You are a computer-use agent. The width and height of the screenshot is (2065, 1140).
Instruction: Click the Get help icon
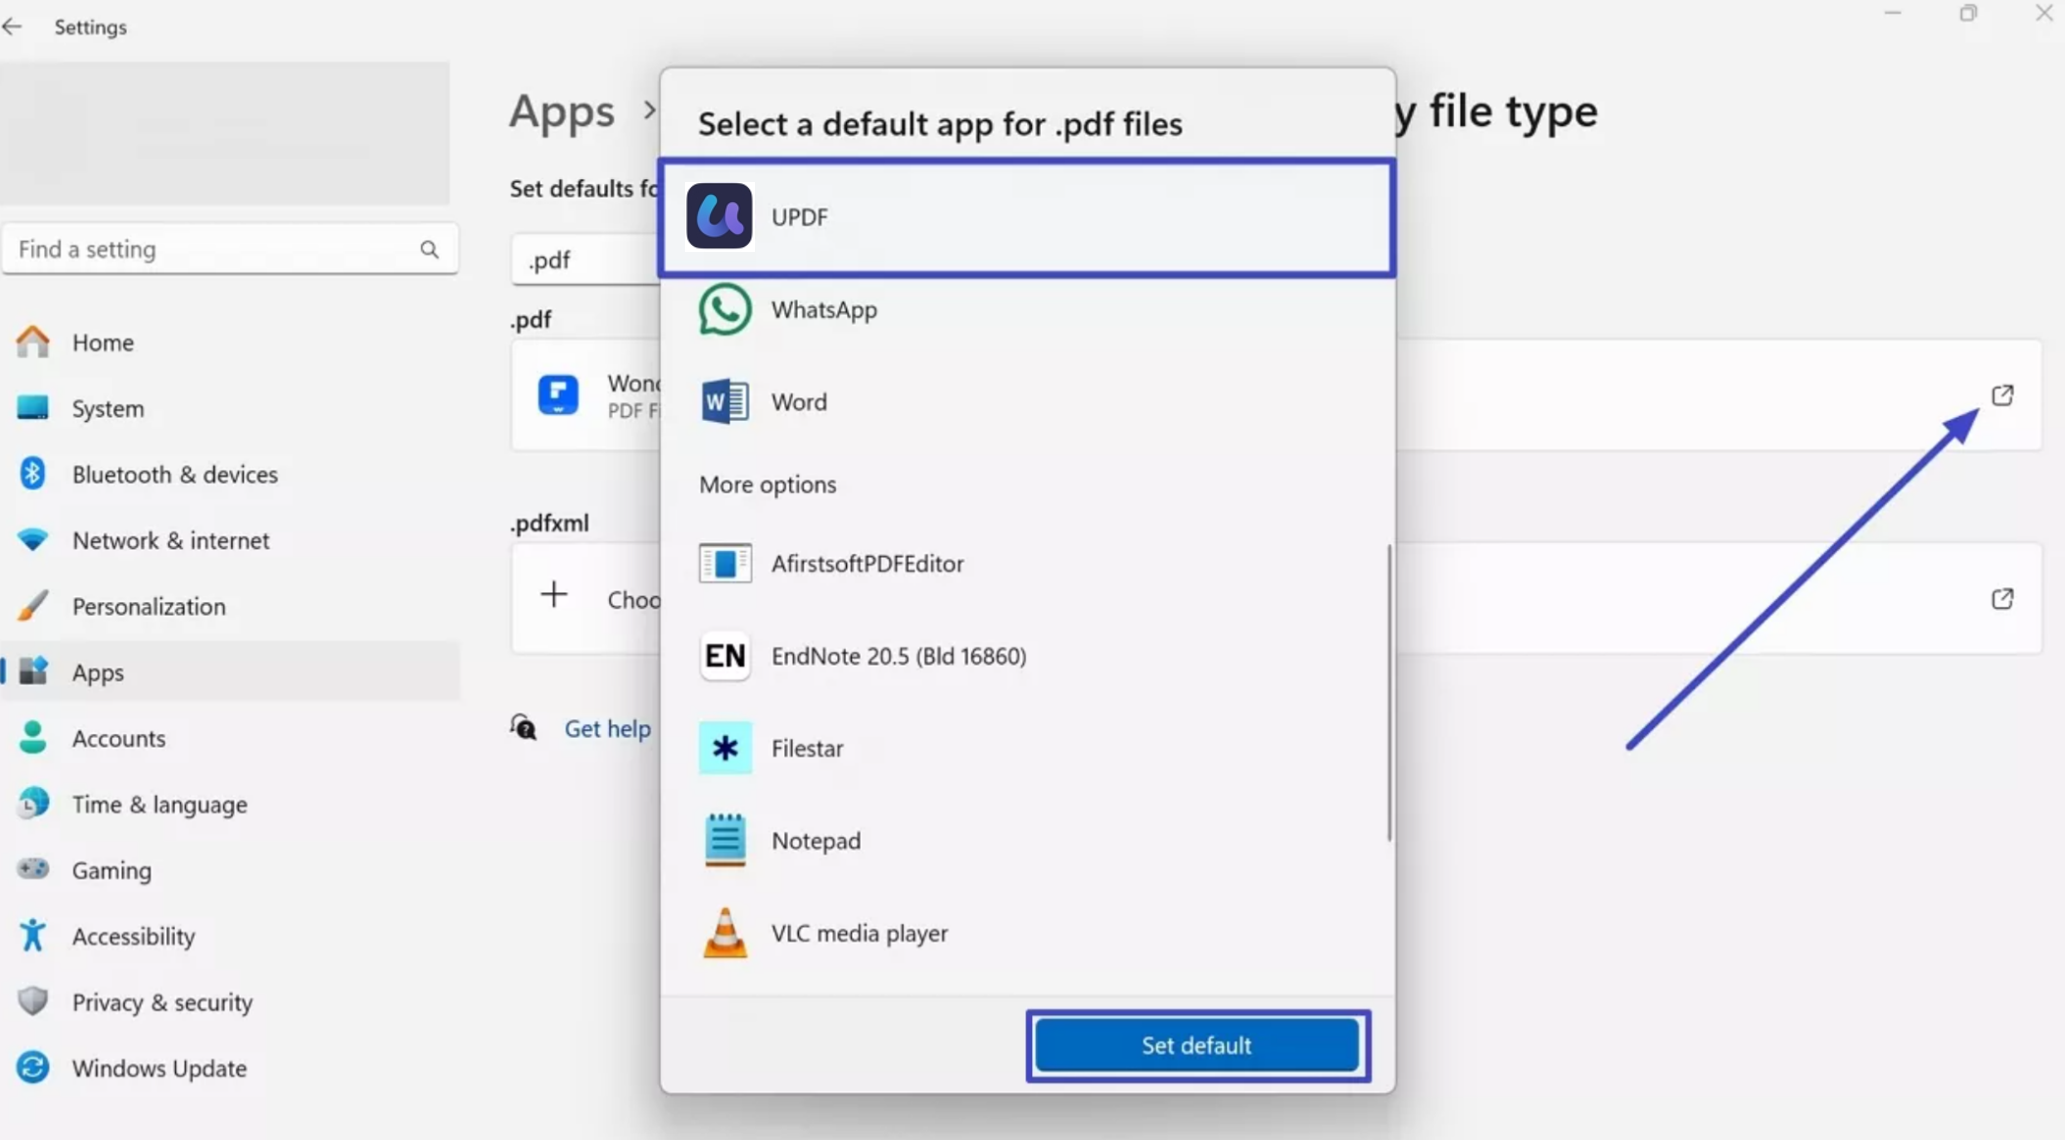pos(524,727)
